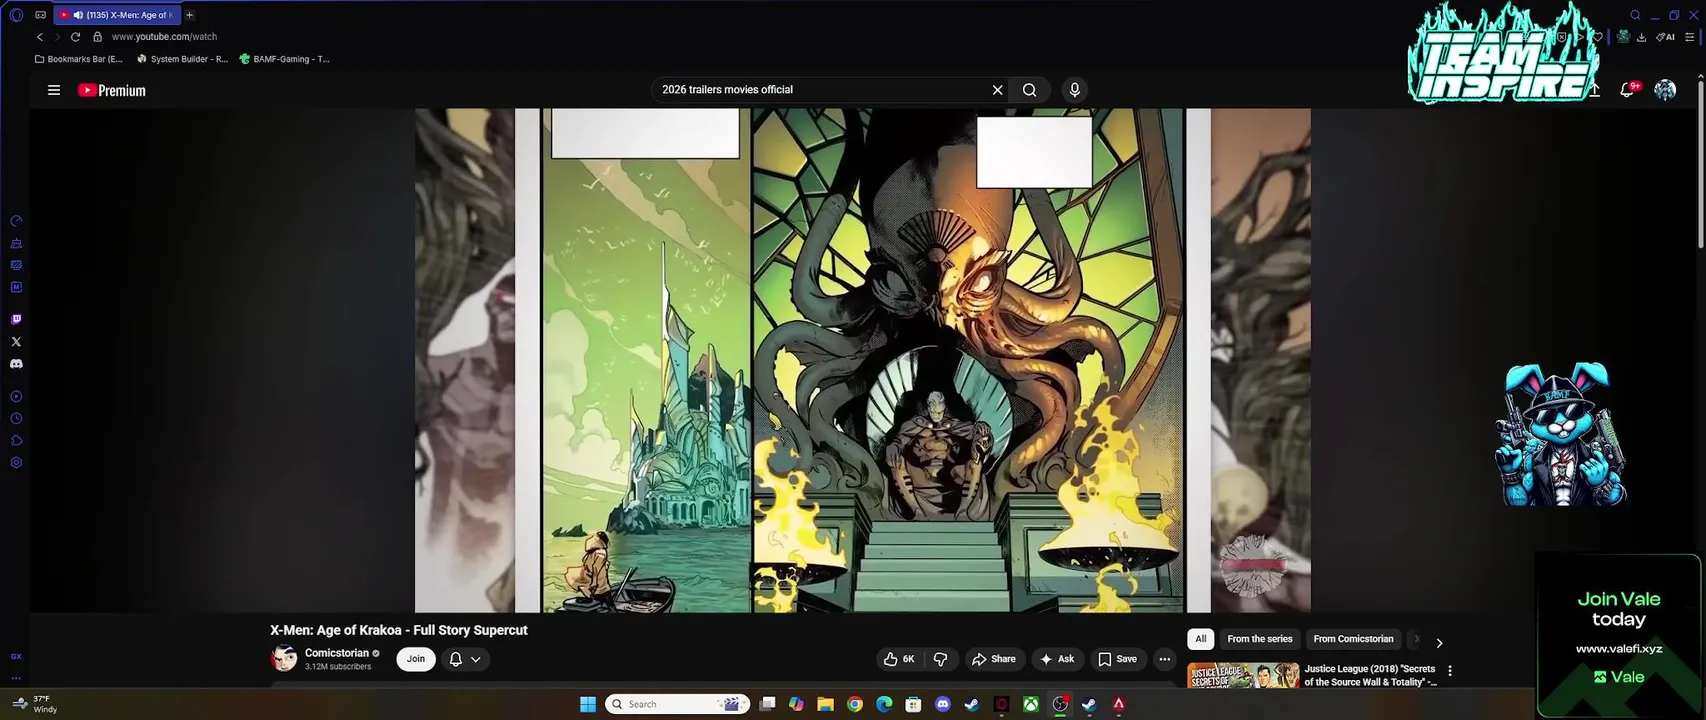Open the GX Corner gamepad icon
The image size is (1706, 720).
click(40, 15)
